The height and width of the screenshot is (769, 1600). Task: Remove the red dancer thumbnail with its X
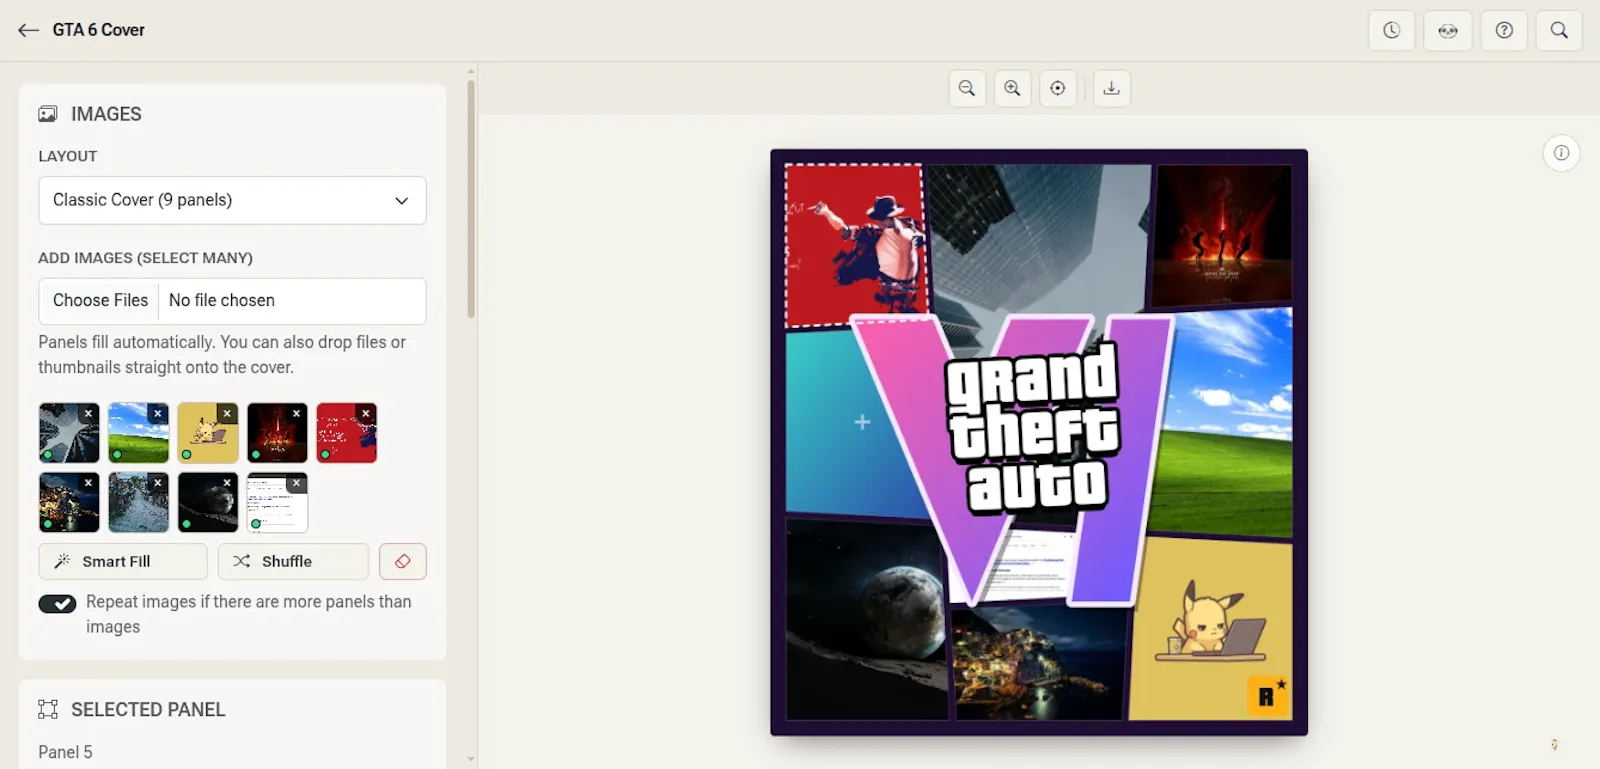366,413
